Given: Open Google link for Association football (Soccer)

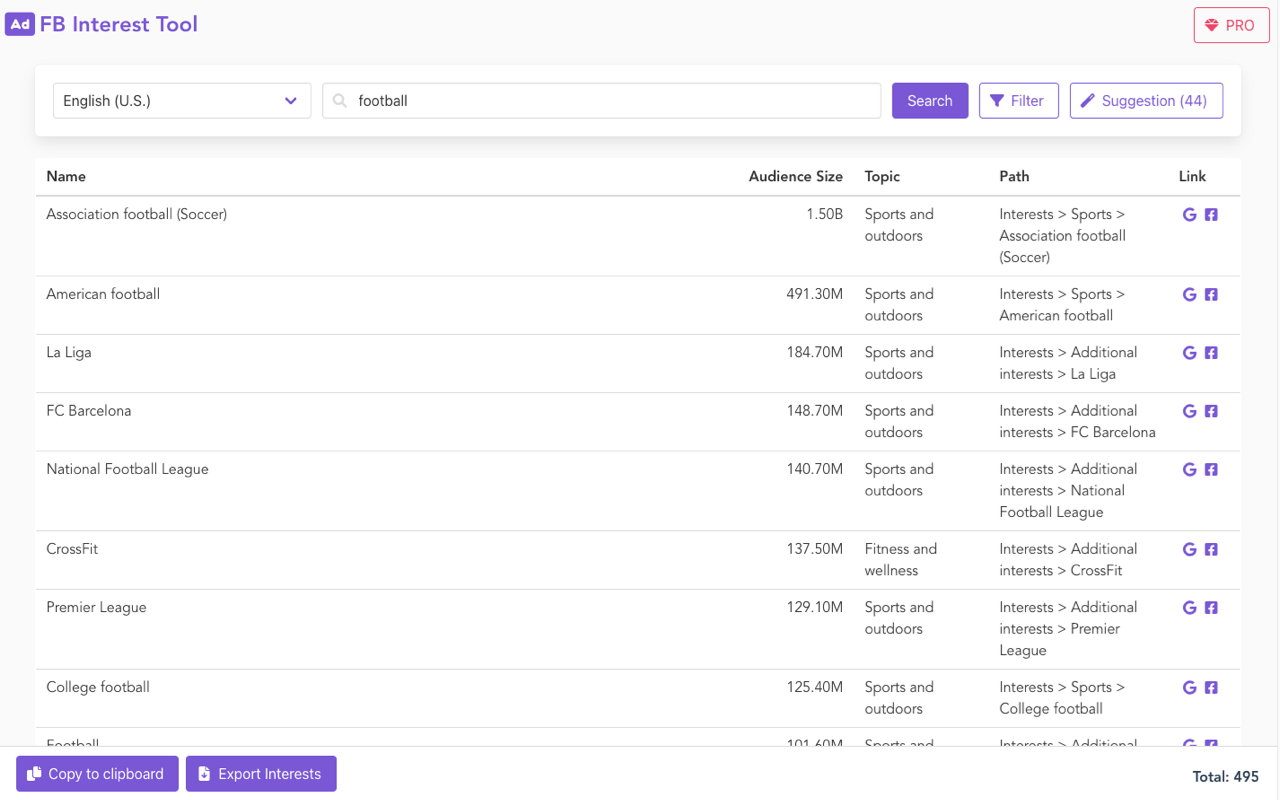Looking at the screenshot, I should 1189,215.
